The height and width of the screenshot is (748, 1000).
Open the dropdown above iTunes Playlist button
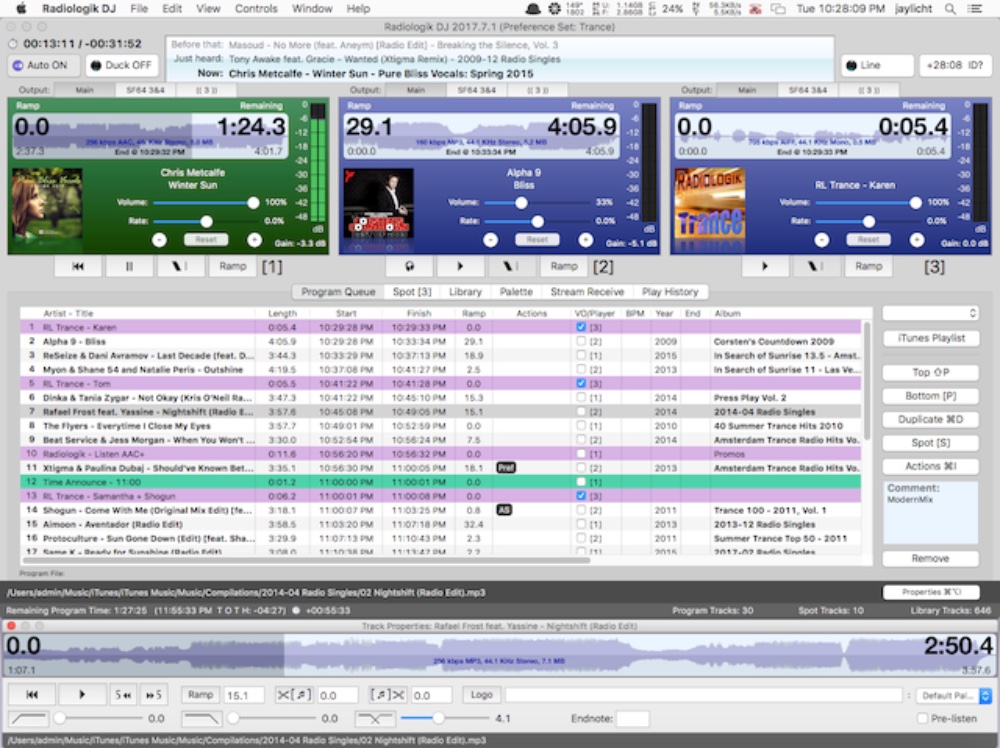(x=930, y=313)
